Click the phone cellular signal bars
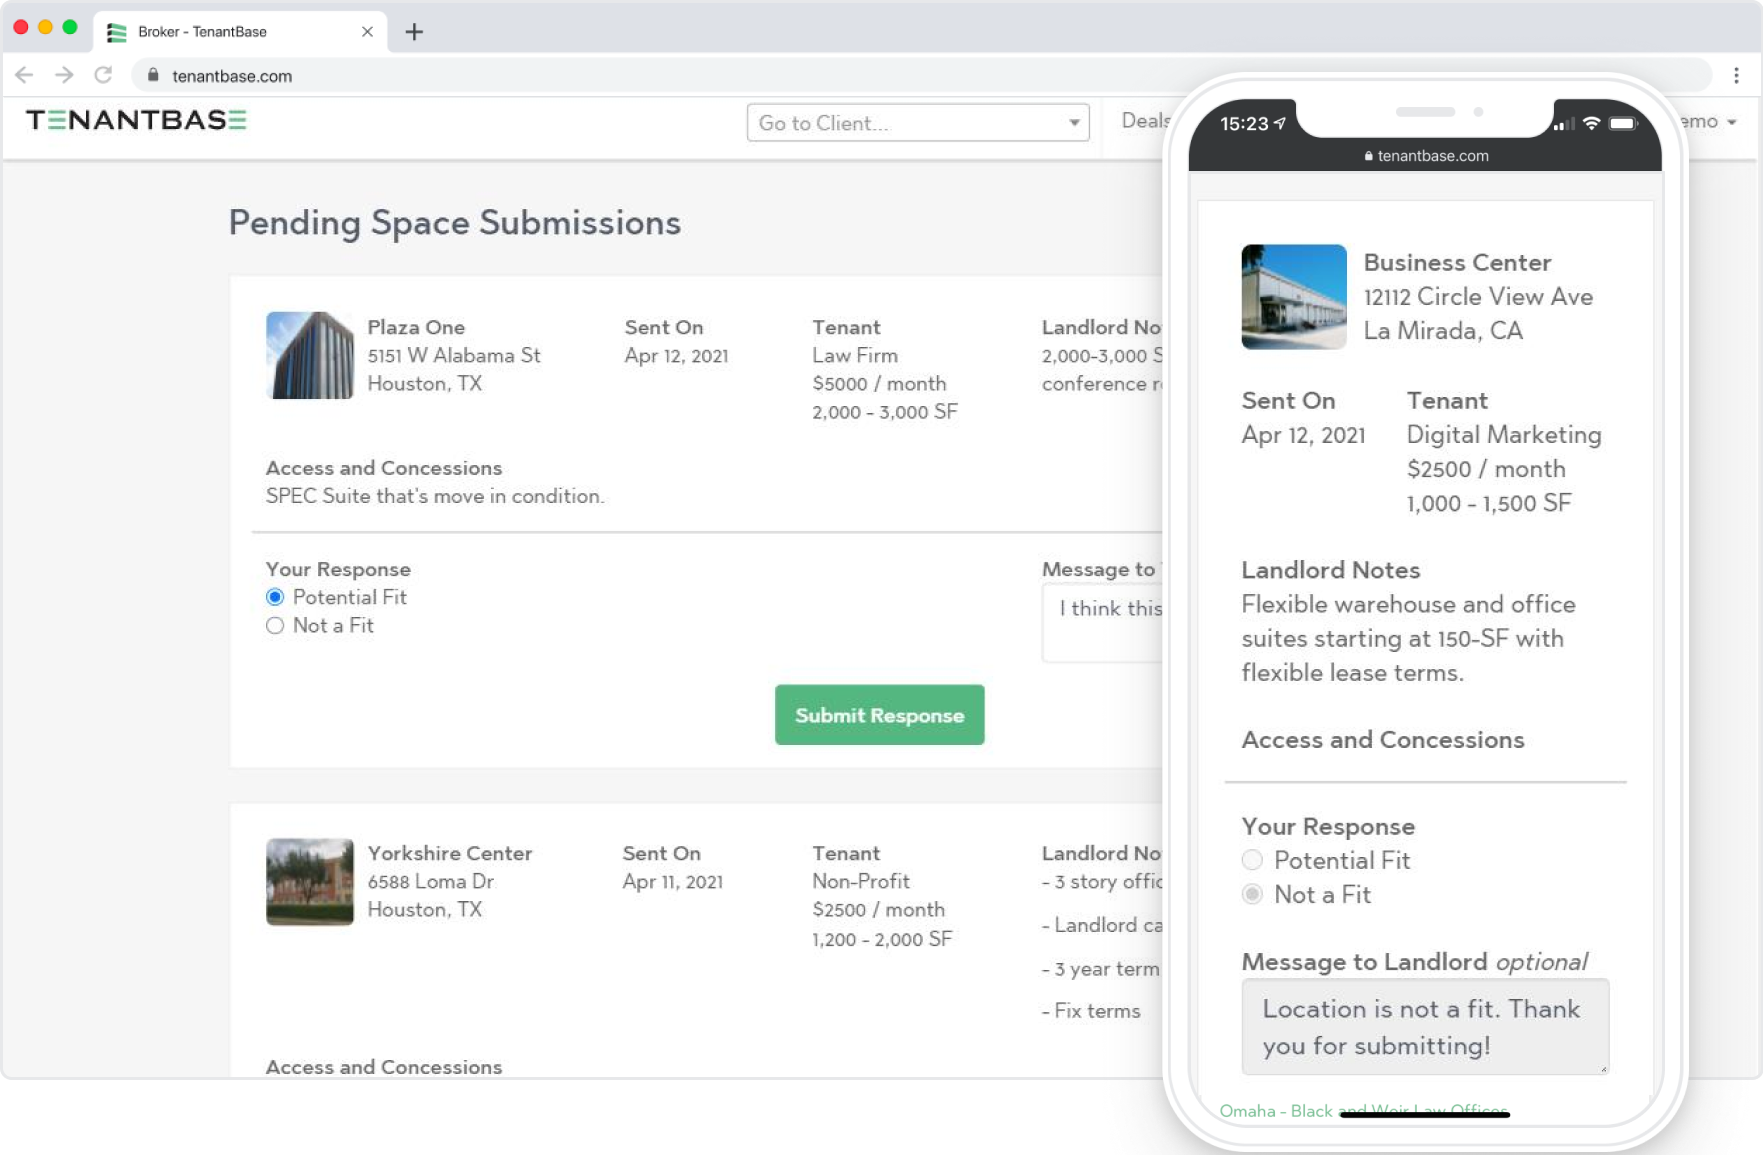Viewport: 1763px width, 1155px height. (1564, 124)
